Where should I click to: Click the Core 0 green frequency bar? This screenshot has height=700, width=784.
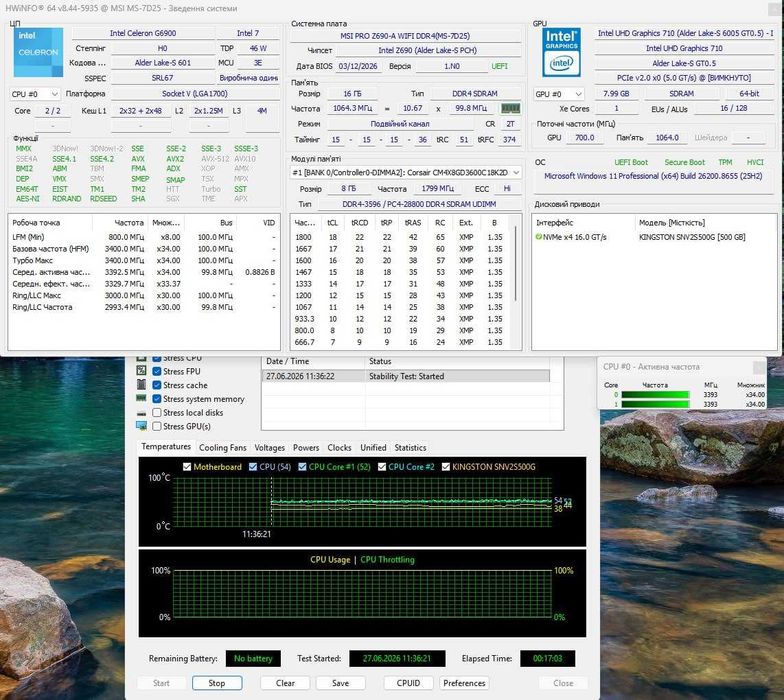(x=655, y=394)
